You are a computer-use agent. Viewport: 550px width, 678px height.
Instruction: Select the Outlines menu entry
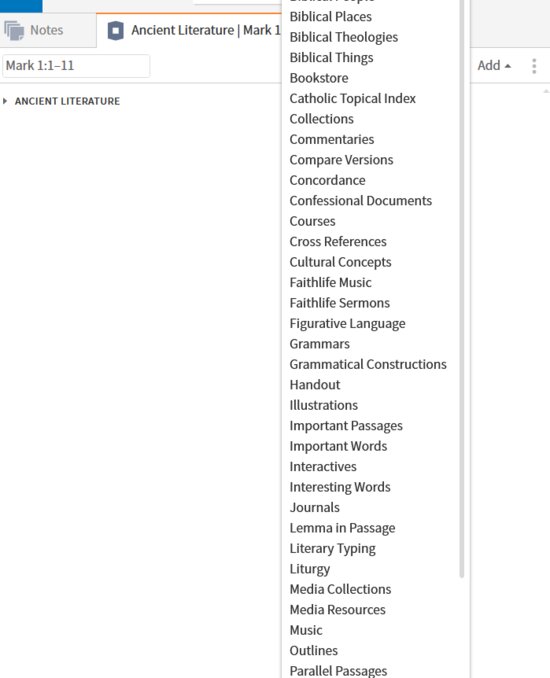coord(313,651)
